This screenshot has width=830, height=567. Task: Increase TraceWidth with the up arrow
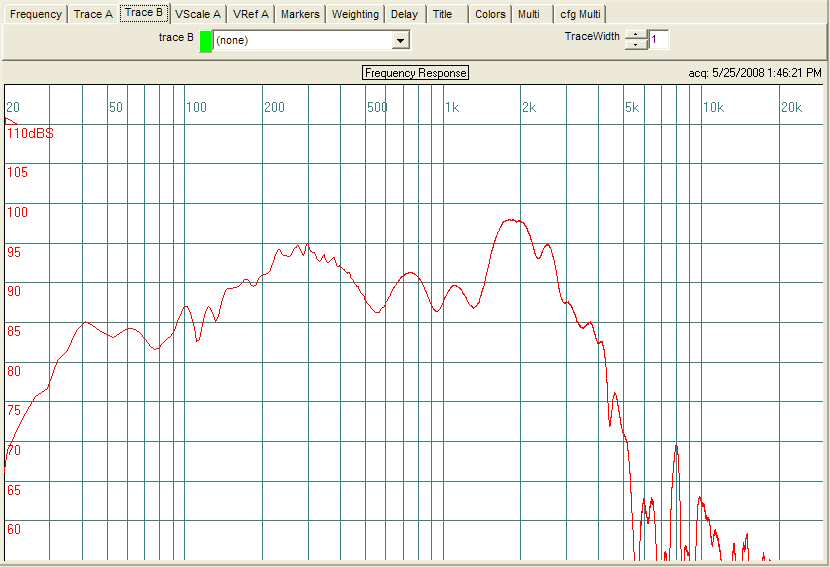click(636, 35)
